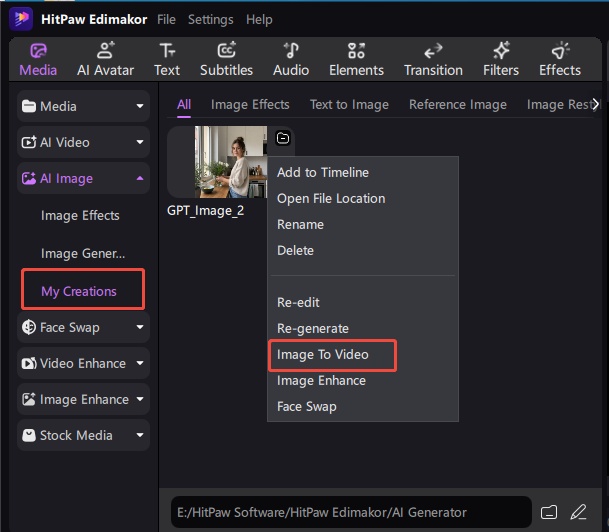Click the AI Generator path field

click(x=351, y=512)
